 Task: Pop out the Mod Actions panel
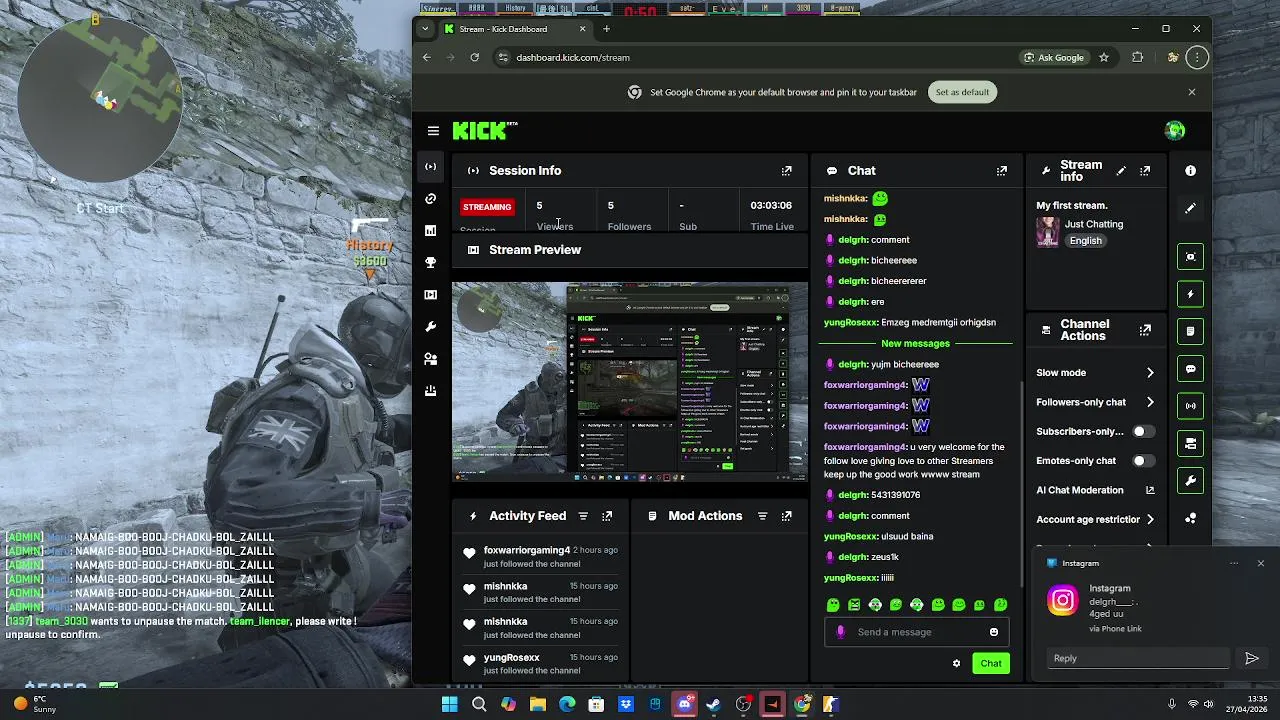click(x=787, y=516)
